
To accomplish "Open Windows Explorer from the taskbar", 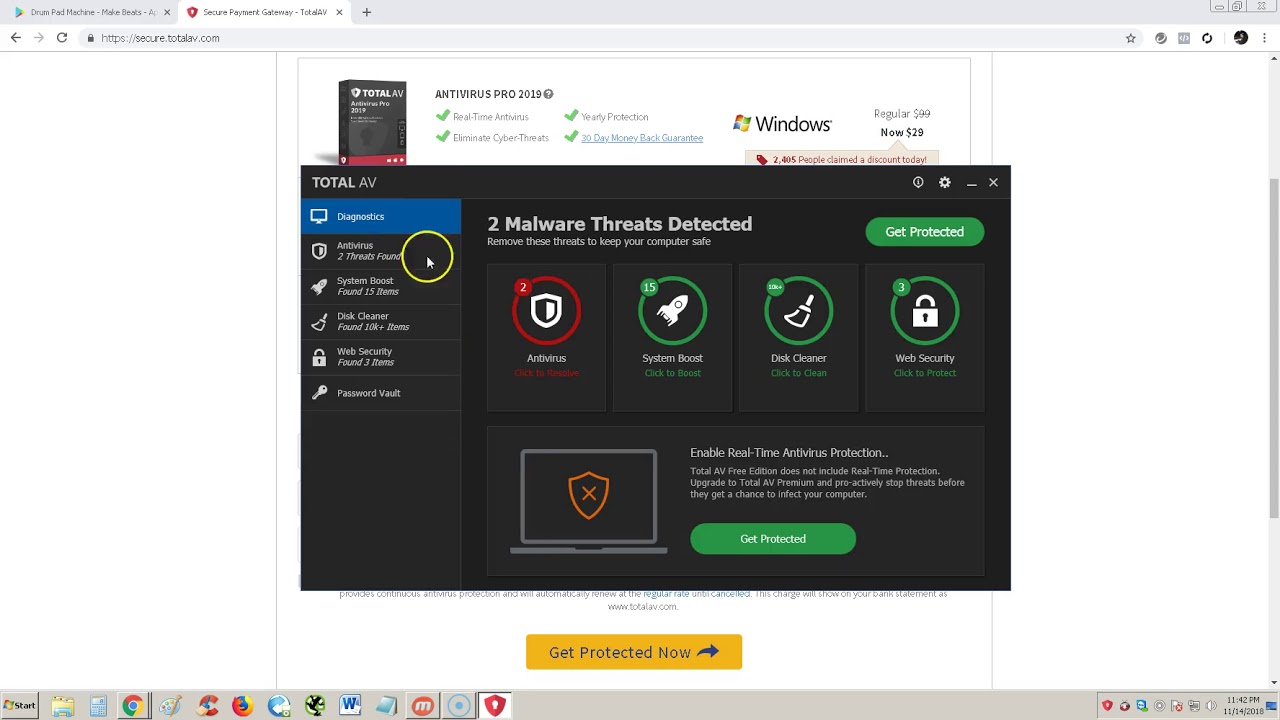I will click(62, 706).
